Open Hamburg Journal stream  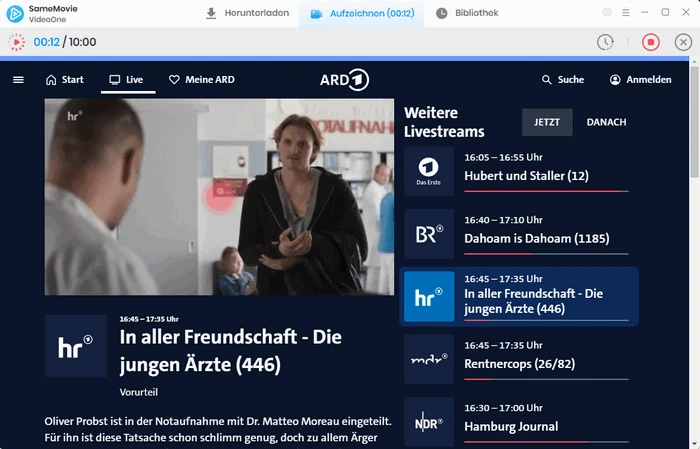pyautogui.click(x=511, y=426)
